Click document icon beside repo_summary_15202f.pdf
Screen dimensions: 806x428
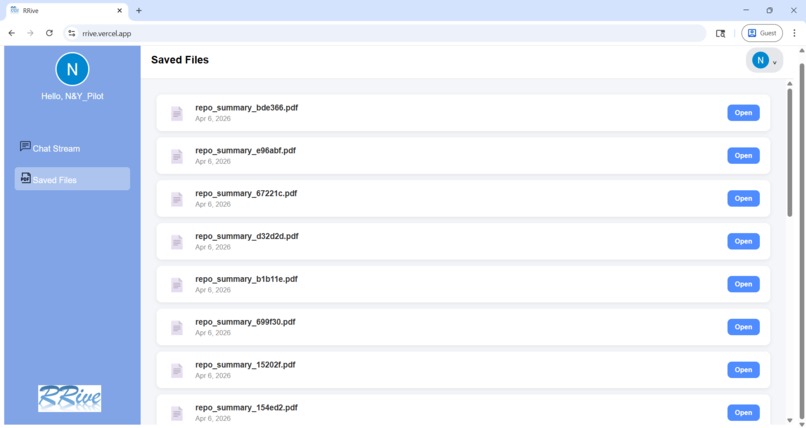pos(177,370)
